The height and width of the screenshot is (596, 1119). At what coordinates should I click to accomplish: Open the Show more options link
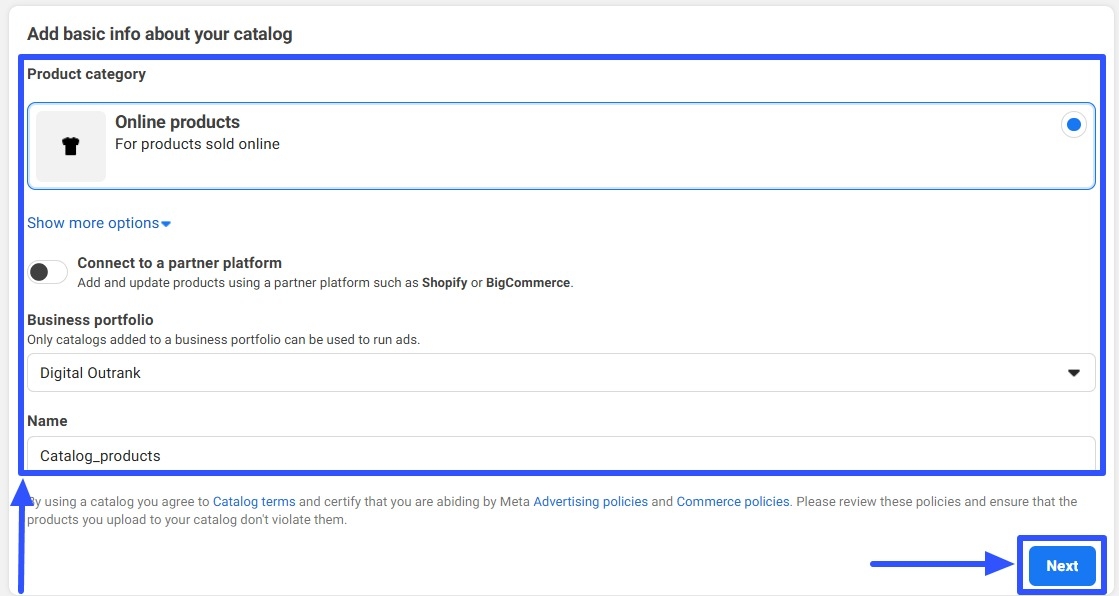click(93, 223)
